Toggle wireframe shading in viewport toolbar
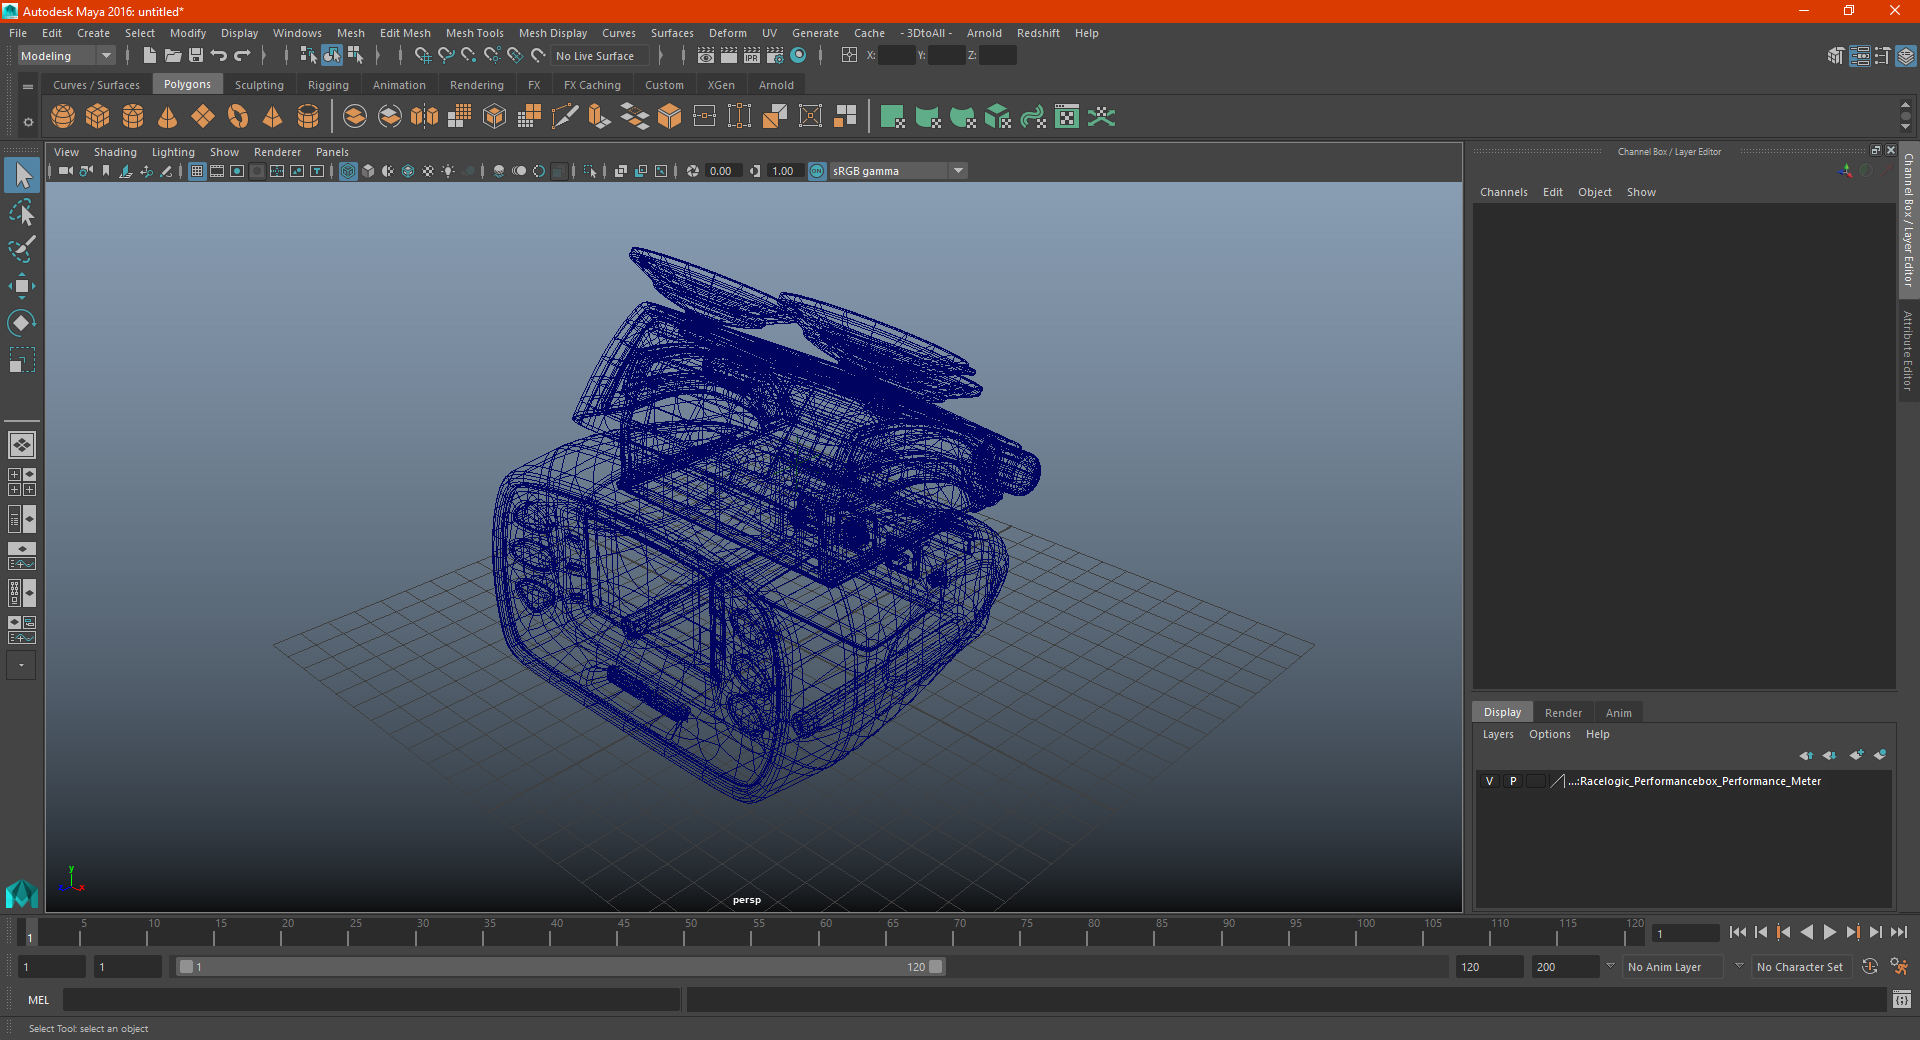Image resolution: width=1920 pixels, height=1040 pixels. [348, 171]
